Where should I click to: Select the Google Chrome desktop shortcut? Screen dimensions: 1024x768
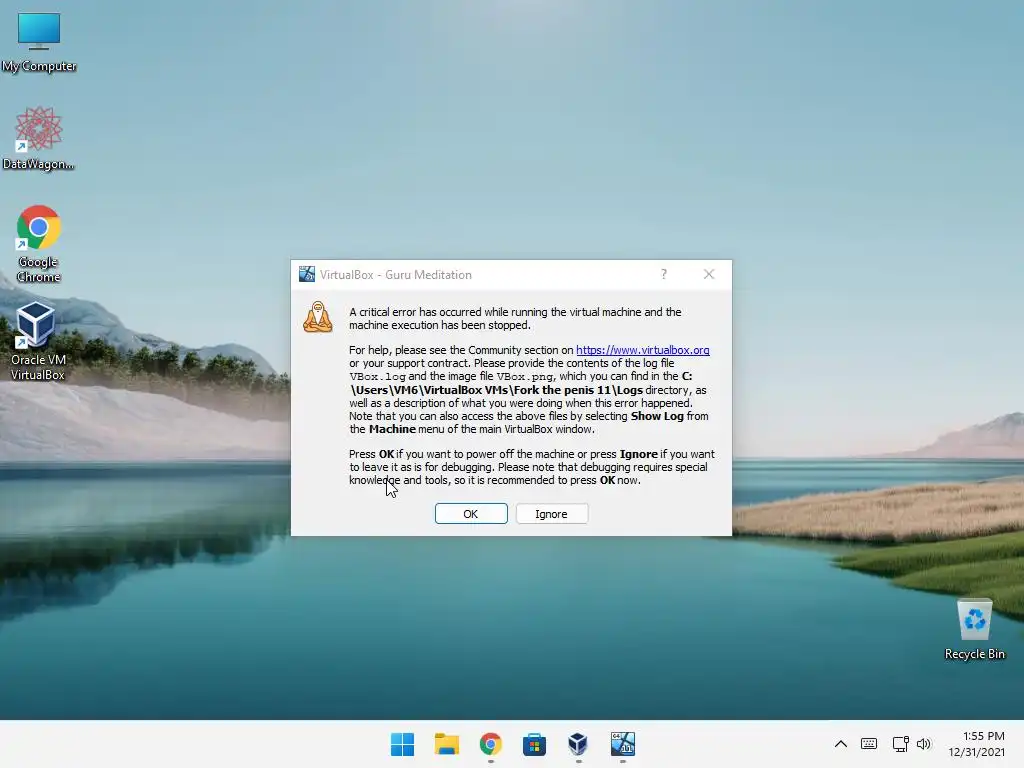coord(39,244)
